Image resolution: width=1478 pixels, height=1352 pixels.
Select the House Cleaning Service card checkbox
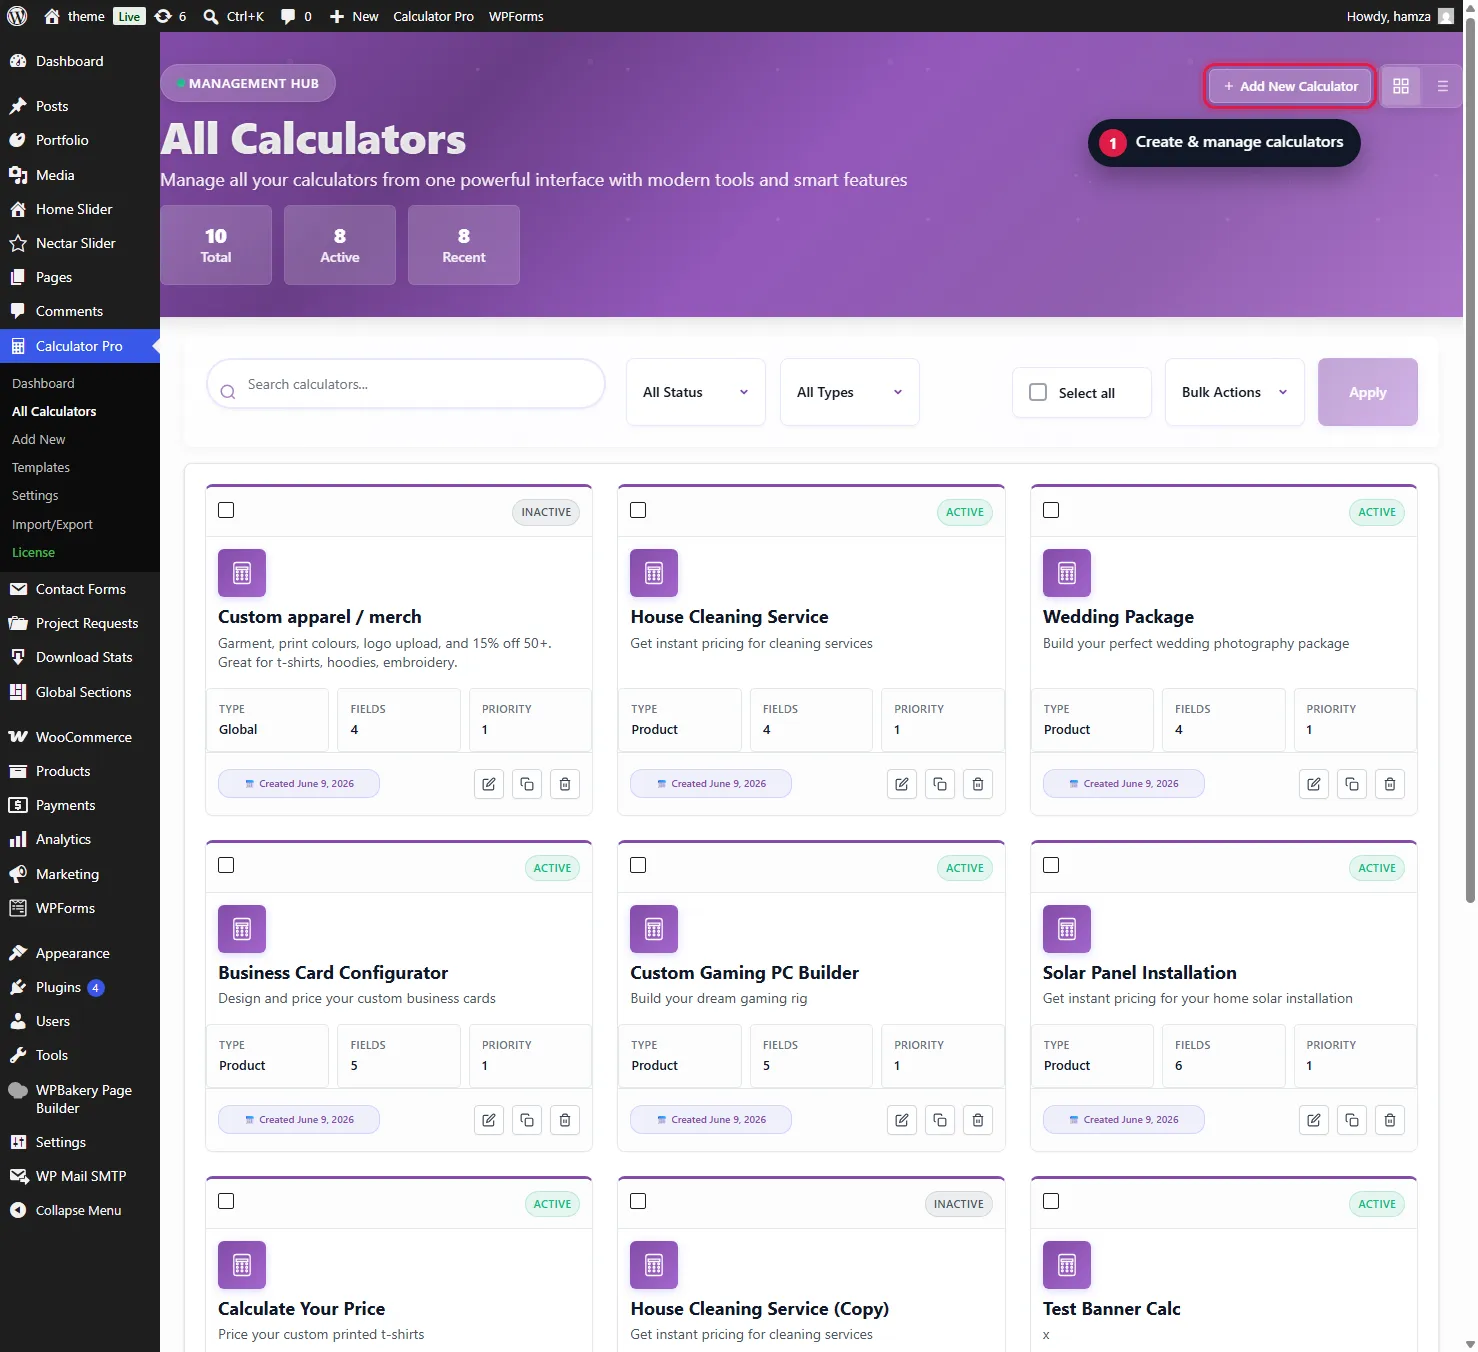click(638, 510)
